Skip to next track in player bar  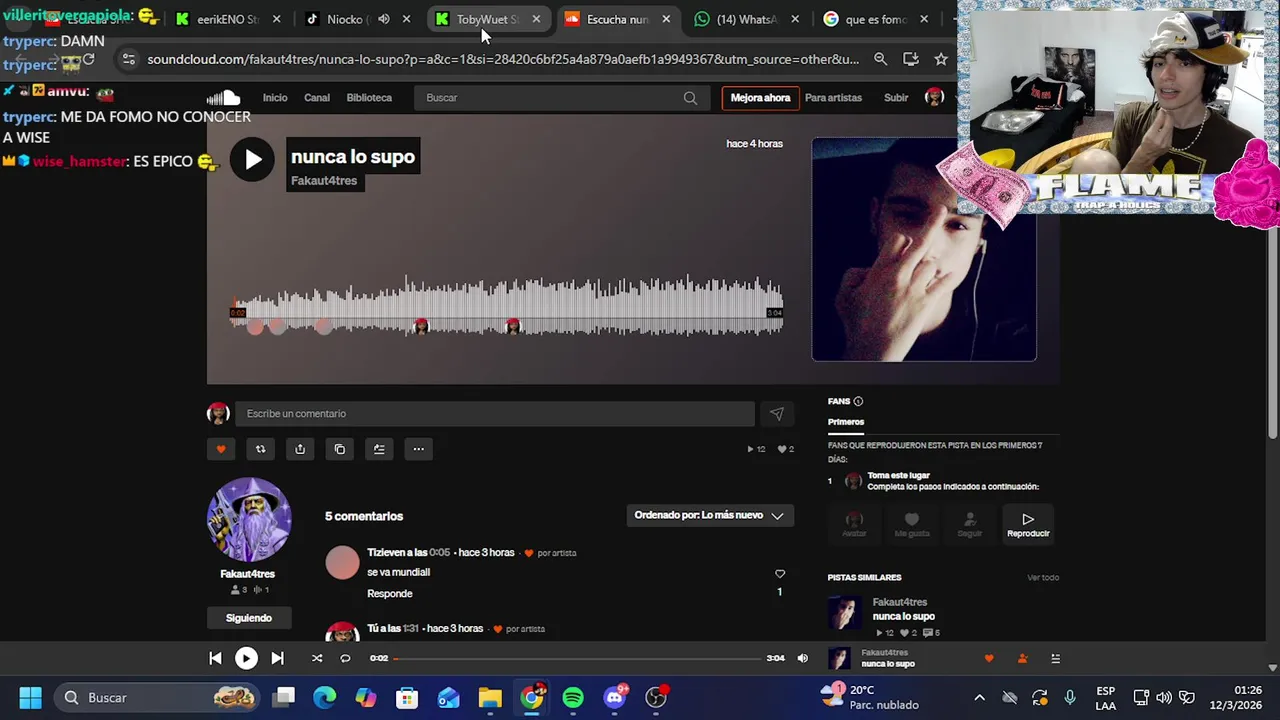[x=277, y=658]
